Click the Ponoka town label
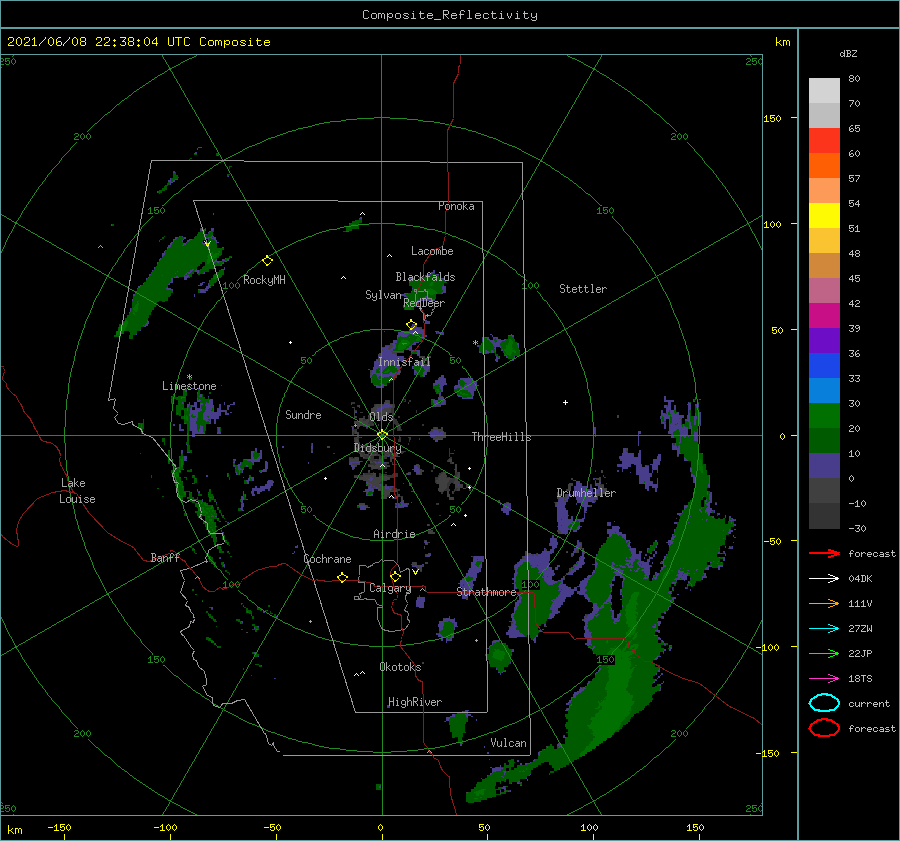This screenshot has height=841, width=900. (456, 206)
